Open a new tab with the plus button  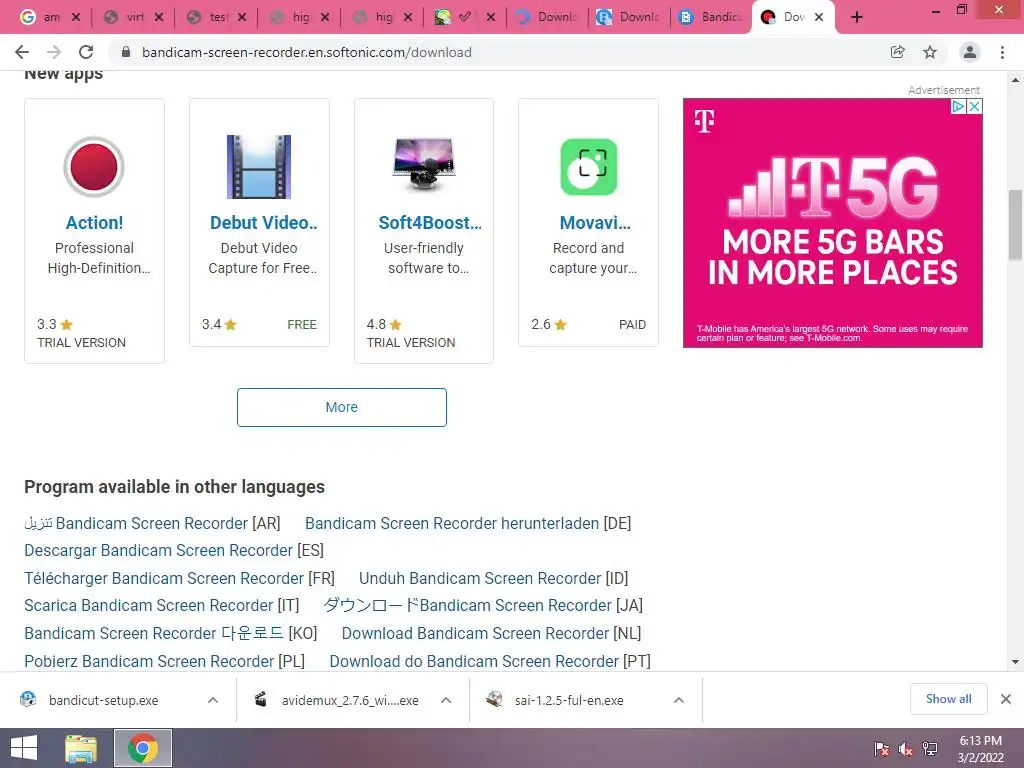857,17
